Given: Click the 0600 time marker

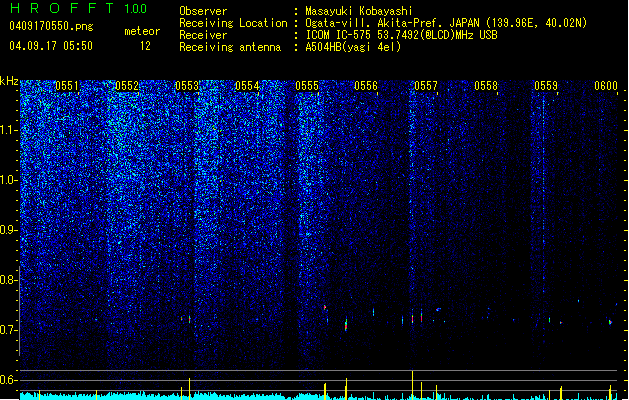Looking at the screenshot, I should pyautogui.click(x=606, y=86).
